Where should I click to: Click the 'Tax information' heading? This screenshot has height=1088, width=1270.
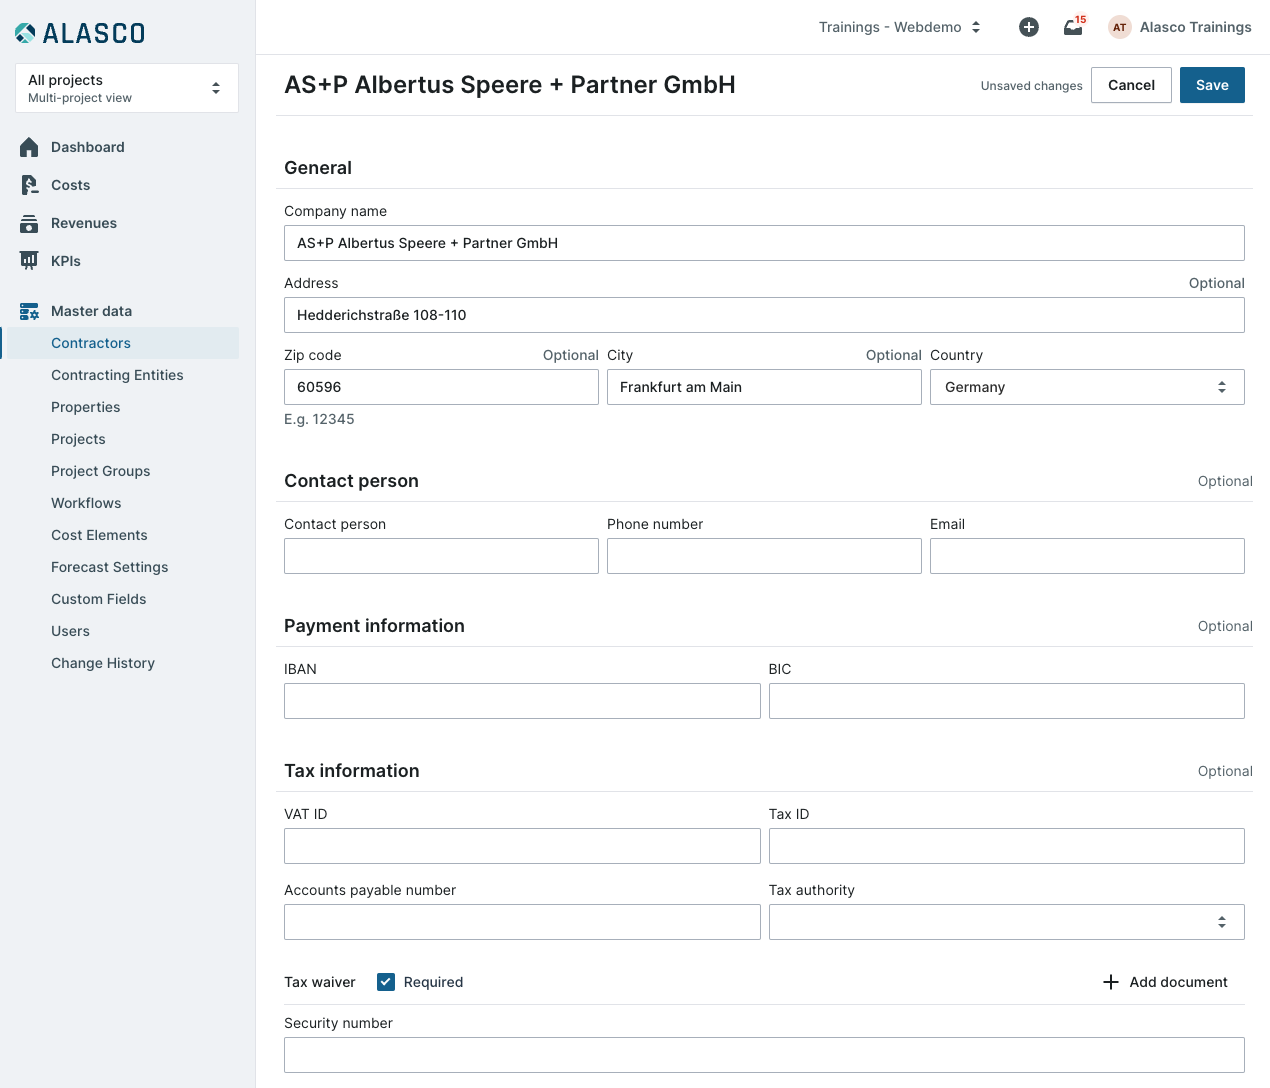[x=352, y=771]
